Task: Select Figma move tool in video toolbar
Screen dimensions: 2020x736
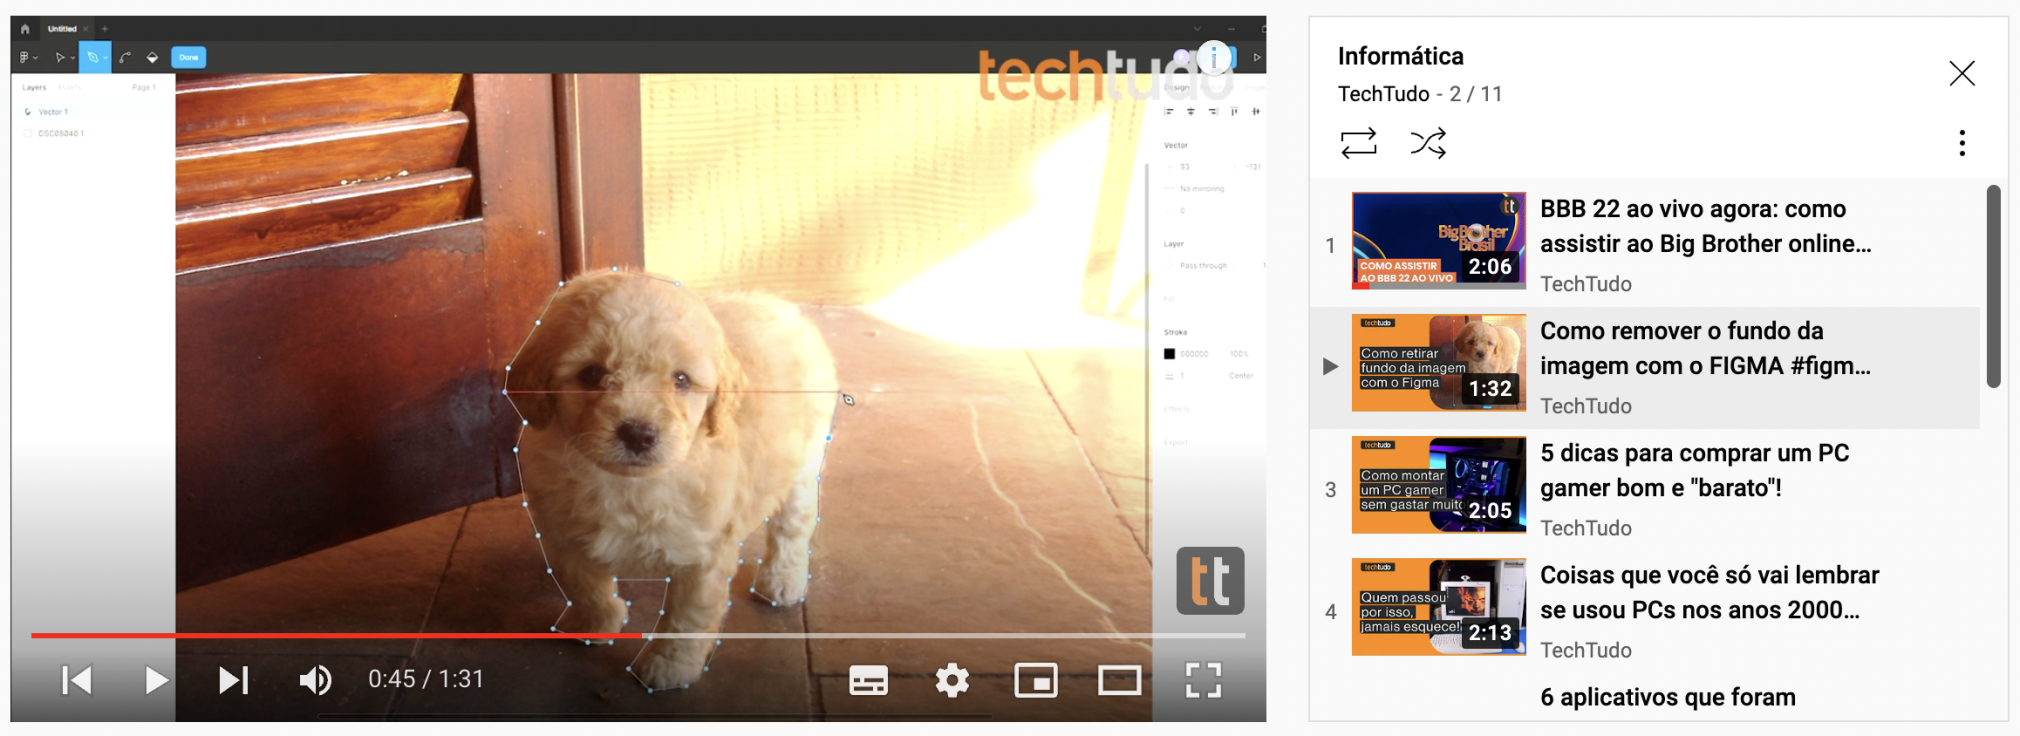Action: click(60, 57)
